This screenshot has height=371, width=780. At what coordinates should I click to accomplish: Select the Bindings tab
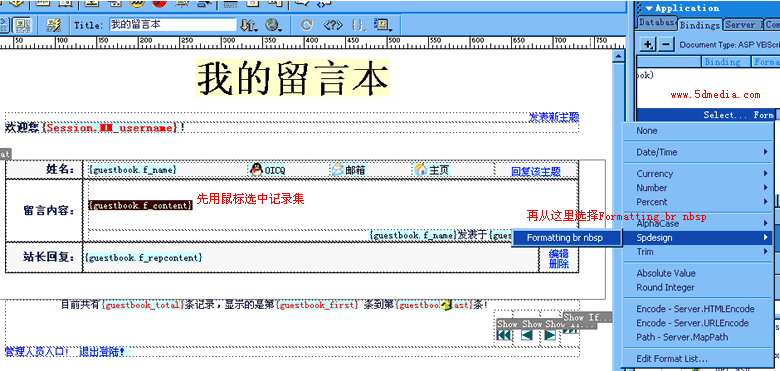(x=699, y=24)
